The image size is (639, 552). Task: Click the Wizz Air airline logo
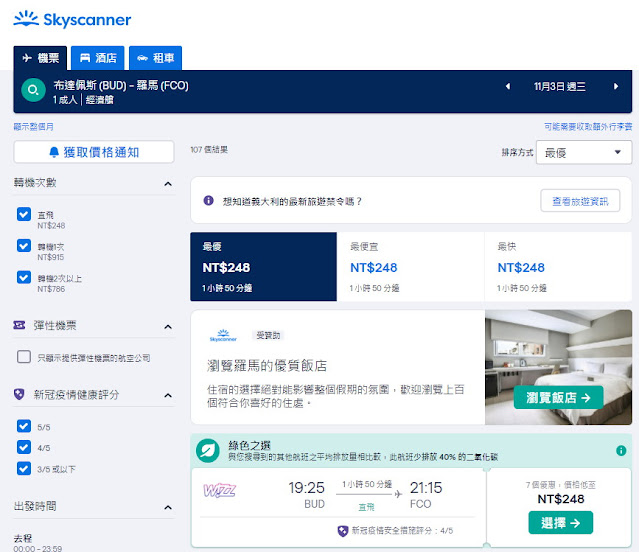point(219,490)
